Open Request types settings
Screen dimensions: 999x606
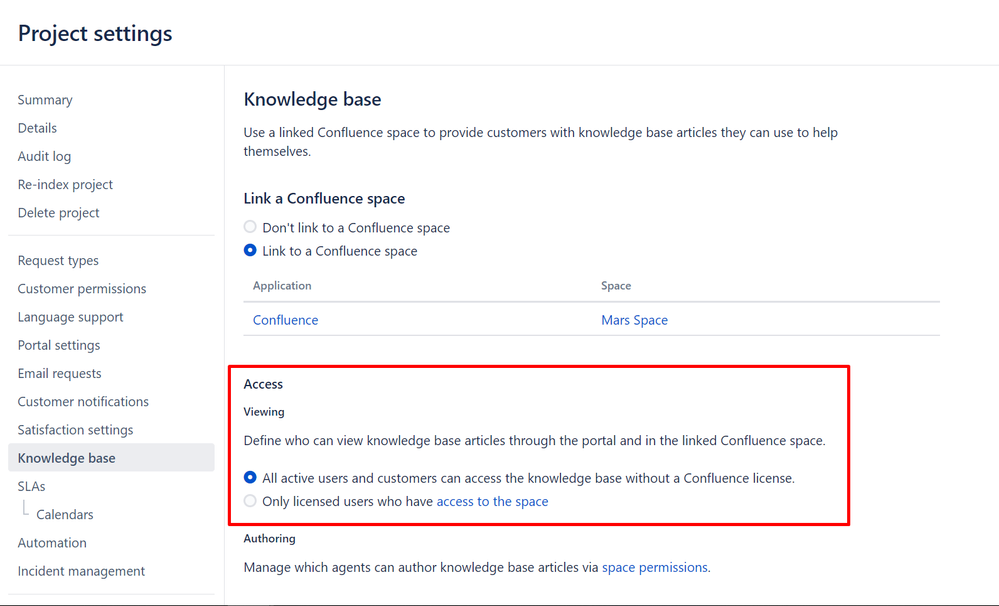click(x=58, y=261)
